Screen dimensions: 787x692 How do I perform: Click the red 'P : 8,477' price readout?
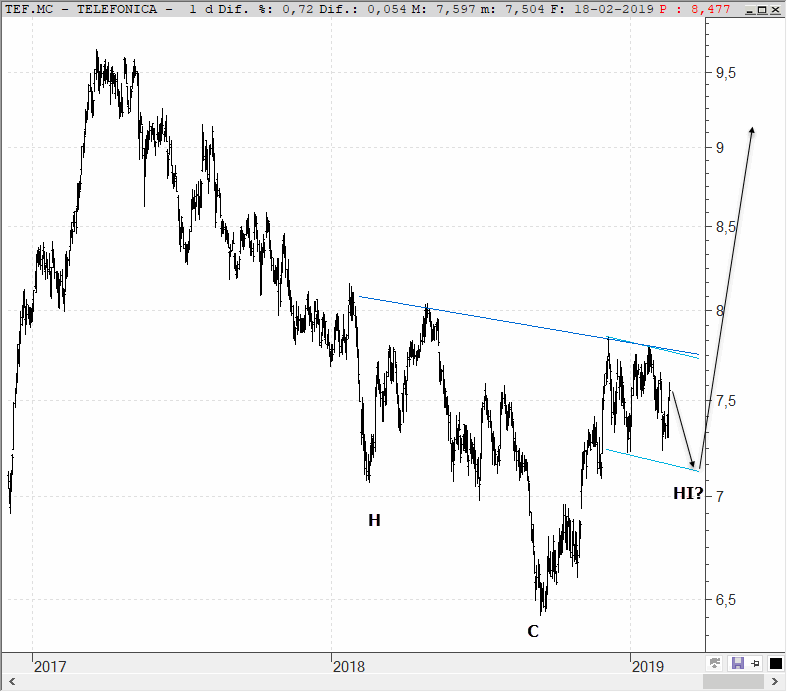[695, 9]
